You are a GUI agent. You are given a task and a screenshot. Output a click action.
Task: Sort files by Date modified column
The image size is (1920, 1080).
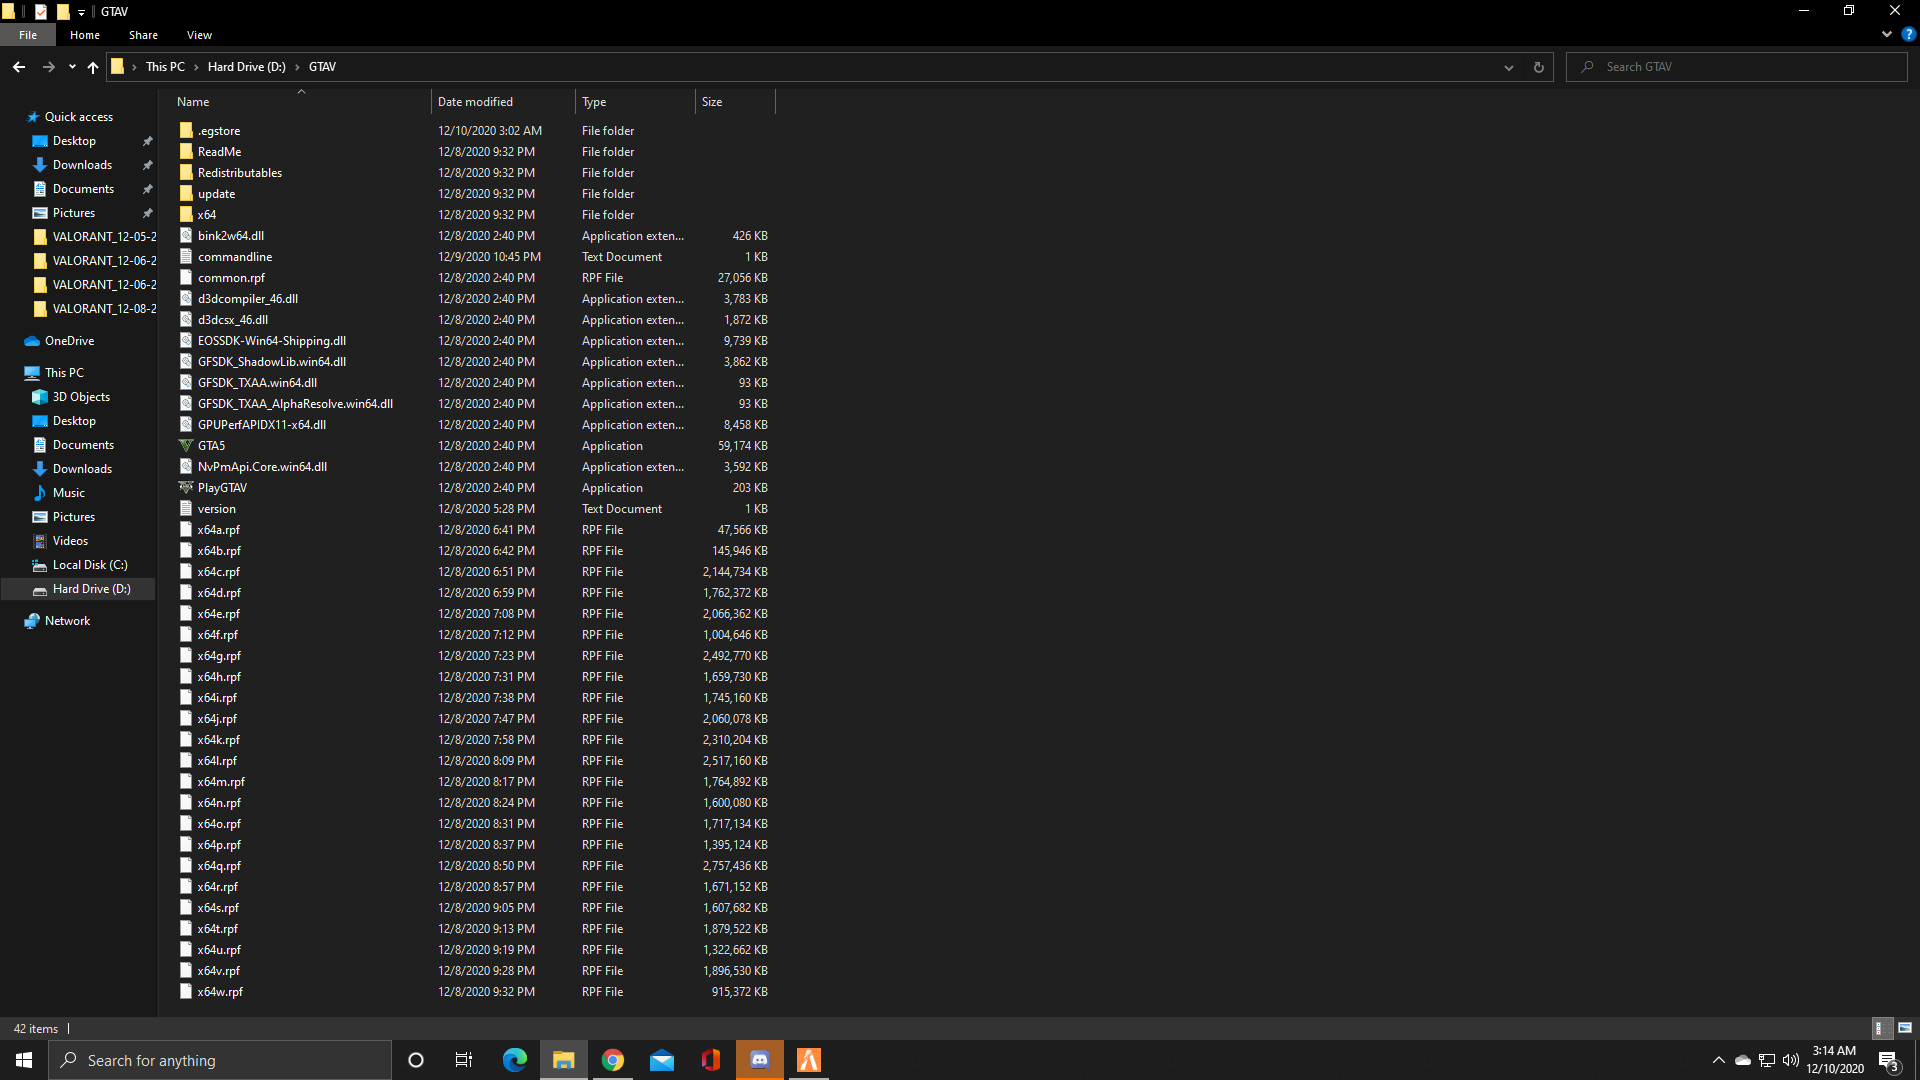pos(475,102)
